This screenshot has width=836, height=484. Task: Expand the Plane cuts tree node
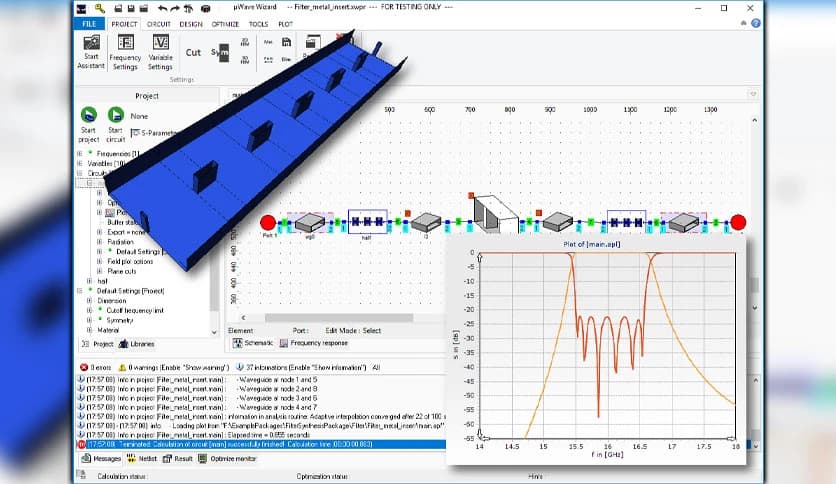click(x=99, y=271)
